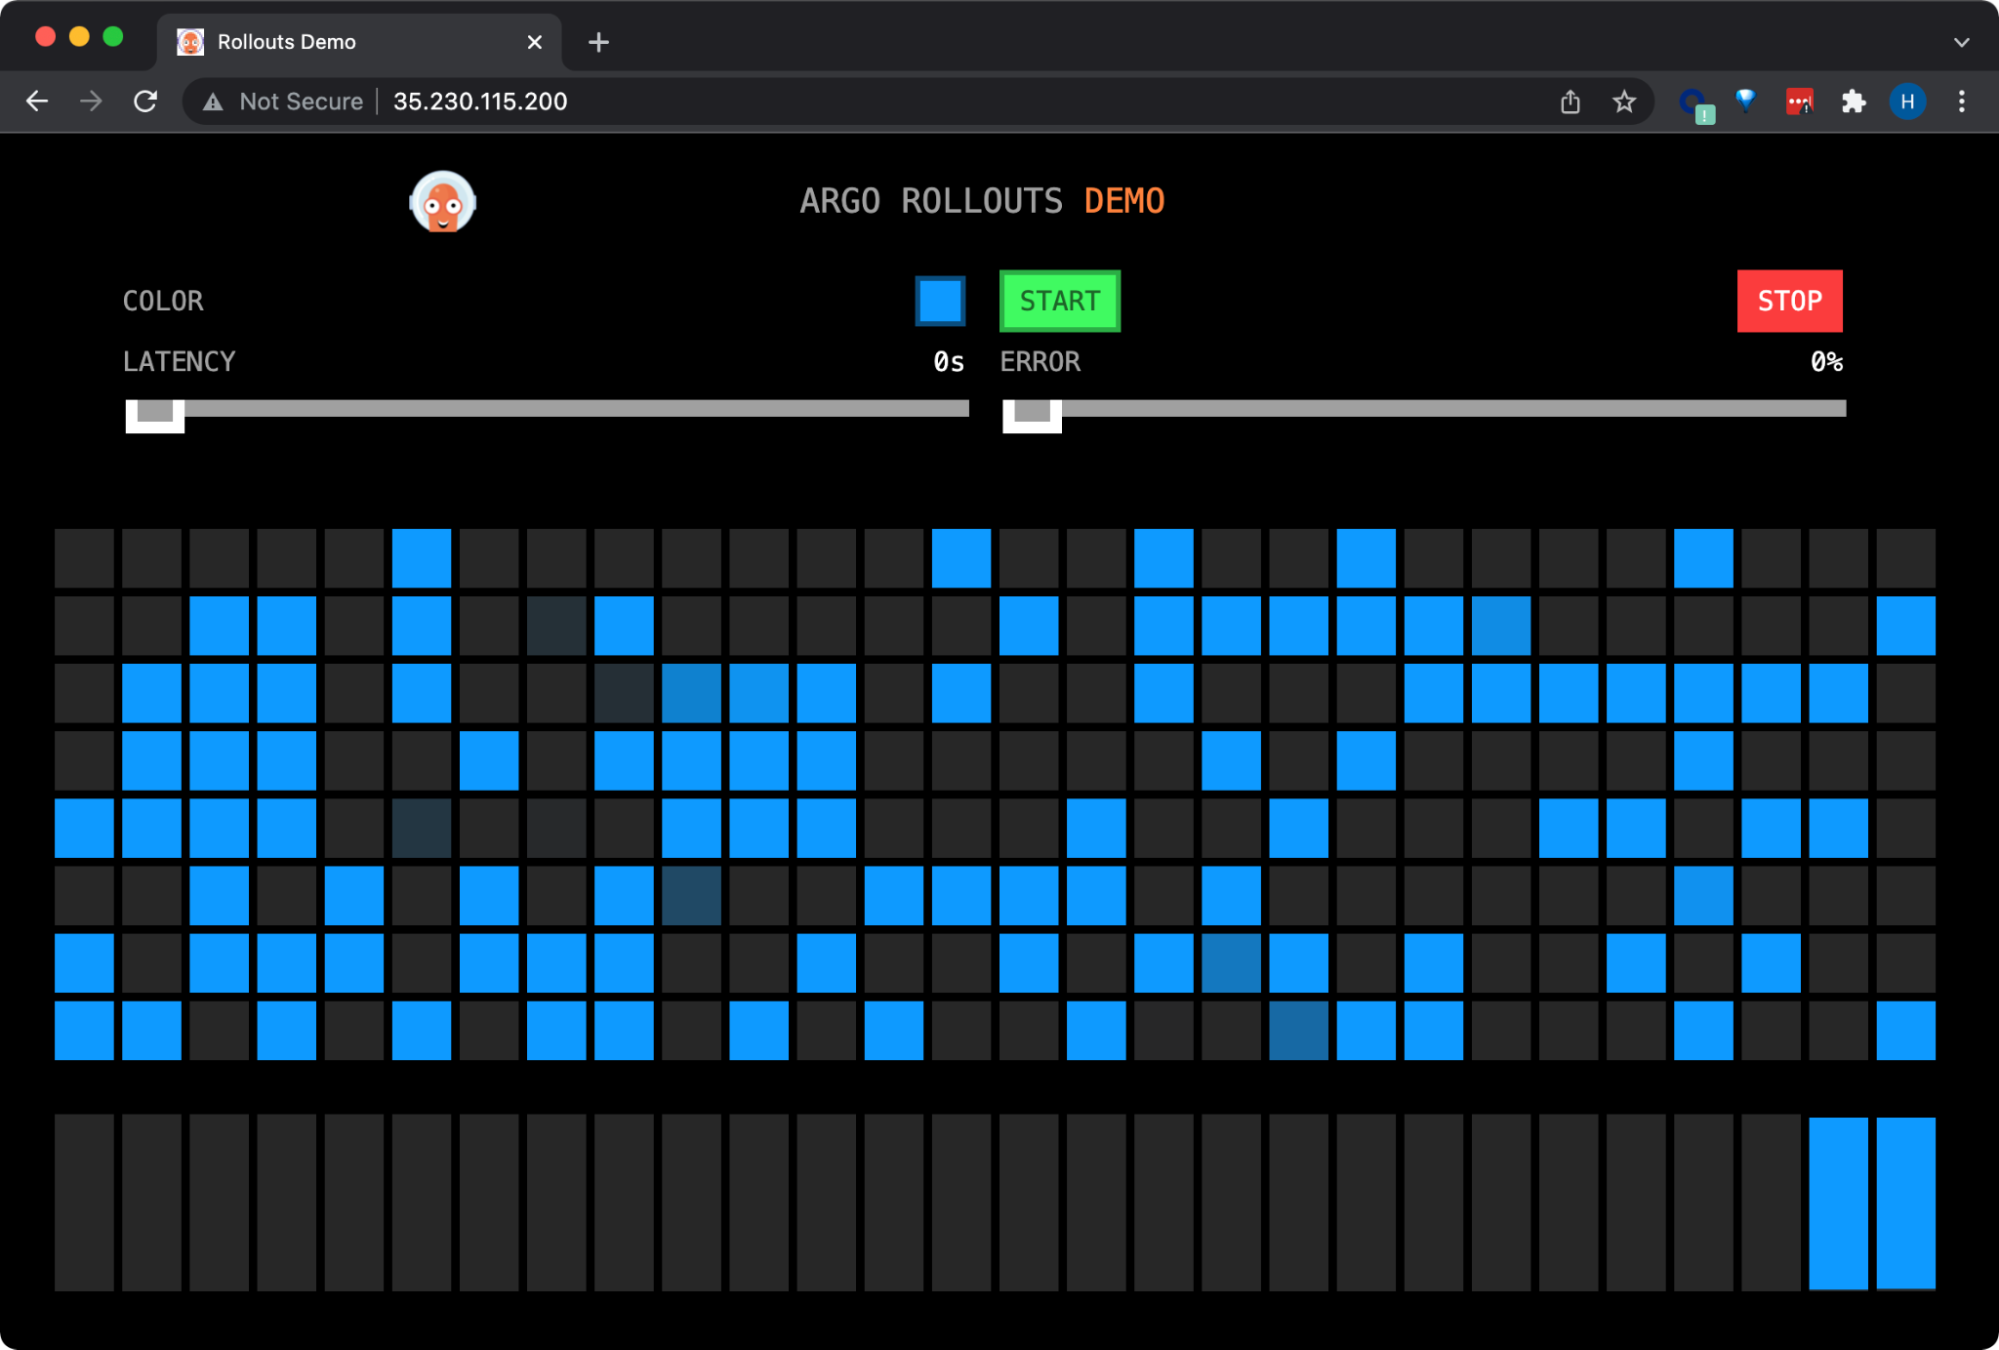Open the share page icon

tap(1570, 101)
